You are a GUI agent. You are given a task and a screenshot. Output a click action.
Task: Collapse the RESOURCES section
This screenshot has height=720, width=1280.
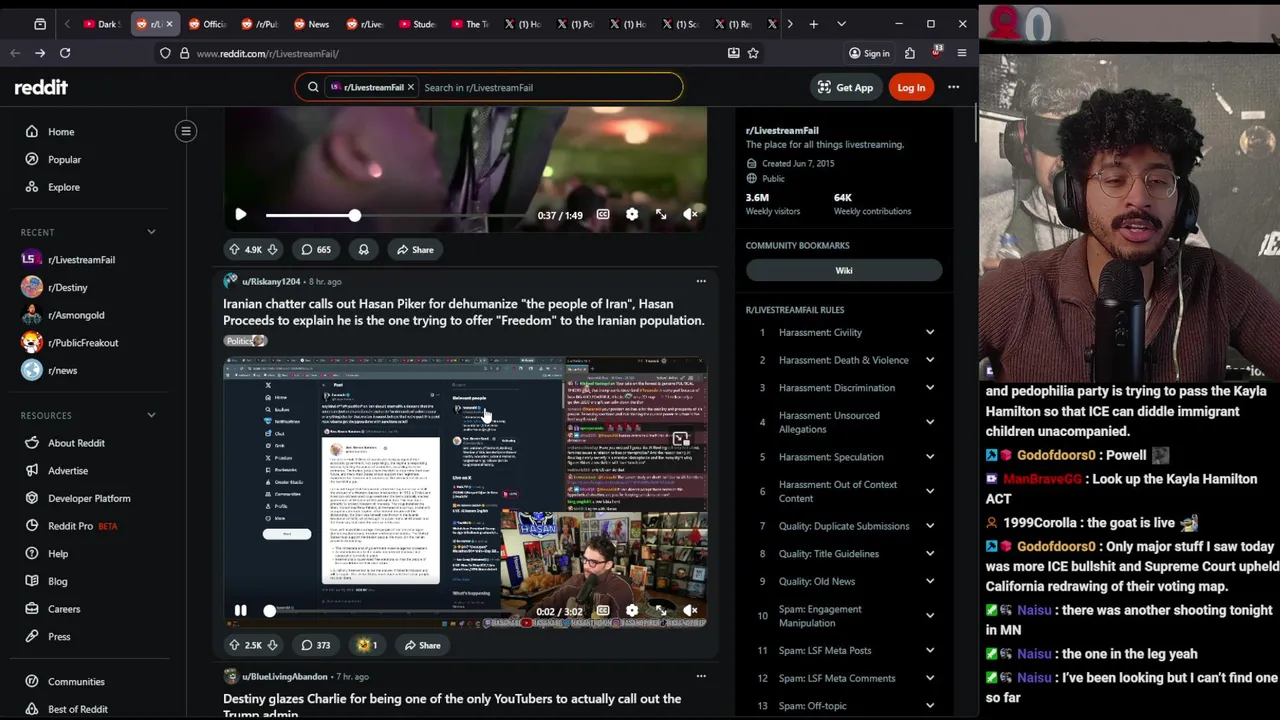[x=151, y=415]
